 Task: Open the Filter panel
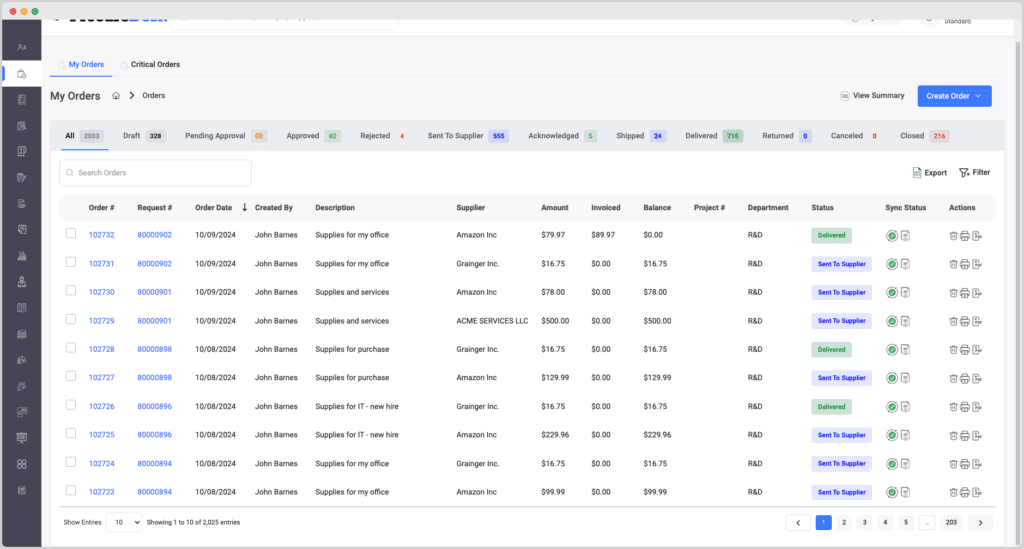[974, 172]
